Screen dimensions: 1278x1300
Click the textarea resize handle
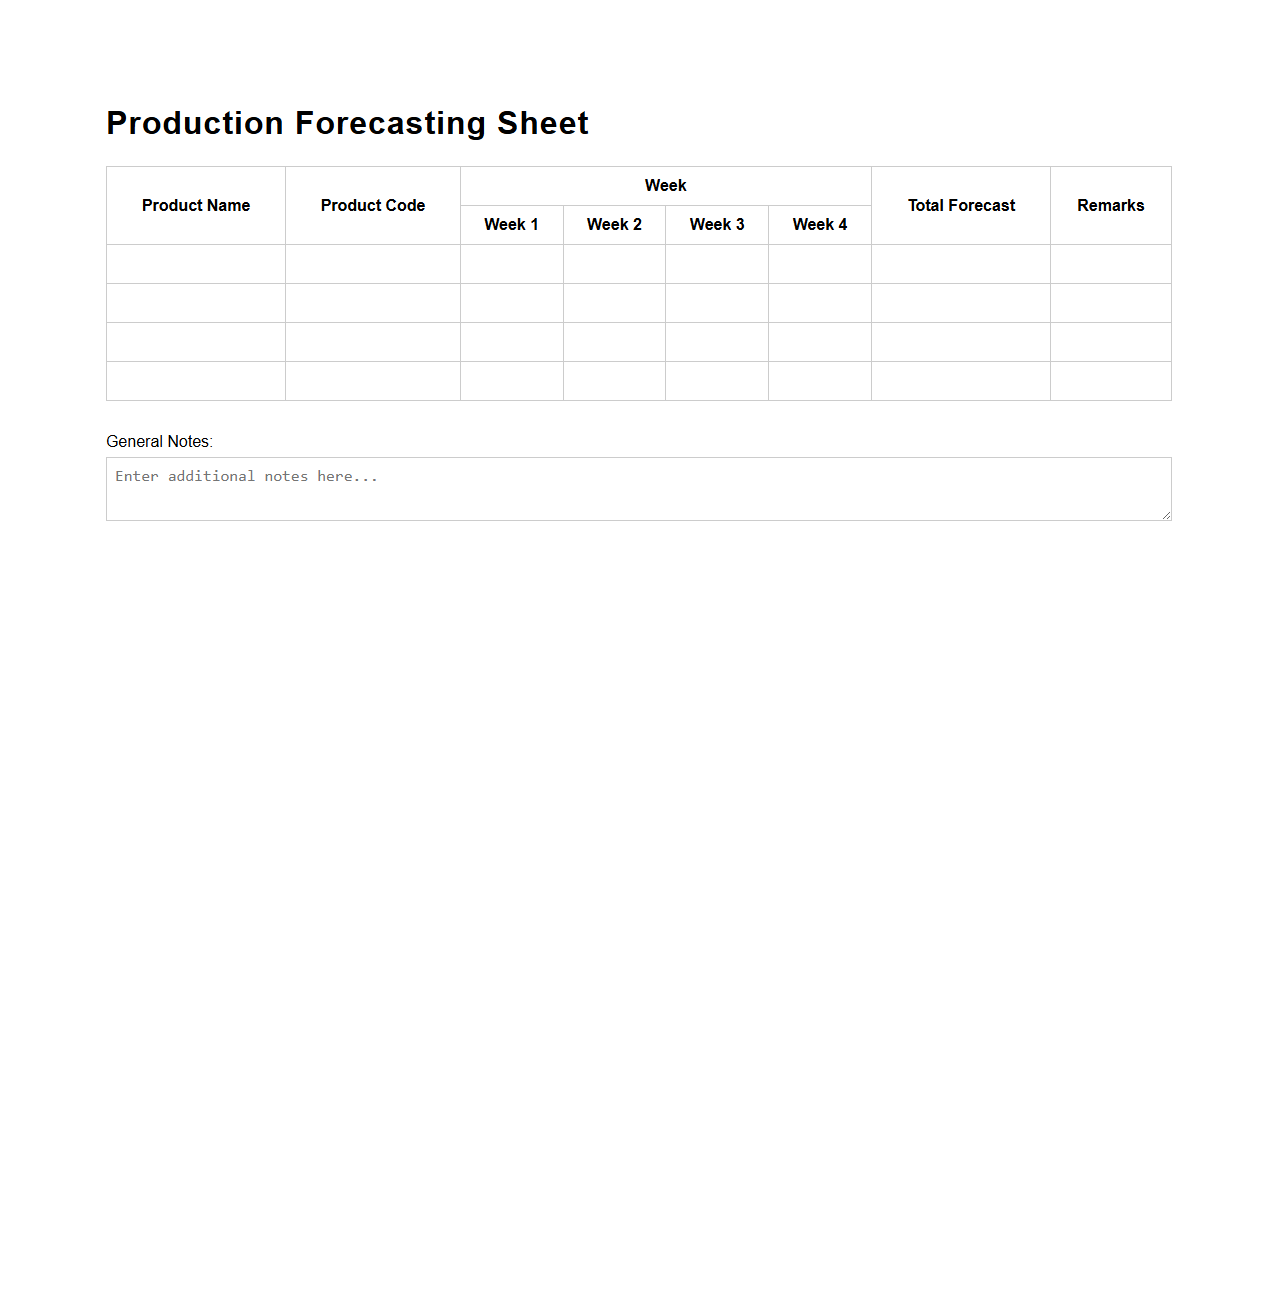[1166, 514]
